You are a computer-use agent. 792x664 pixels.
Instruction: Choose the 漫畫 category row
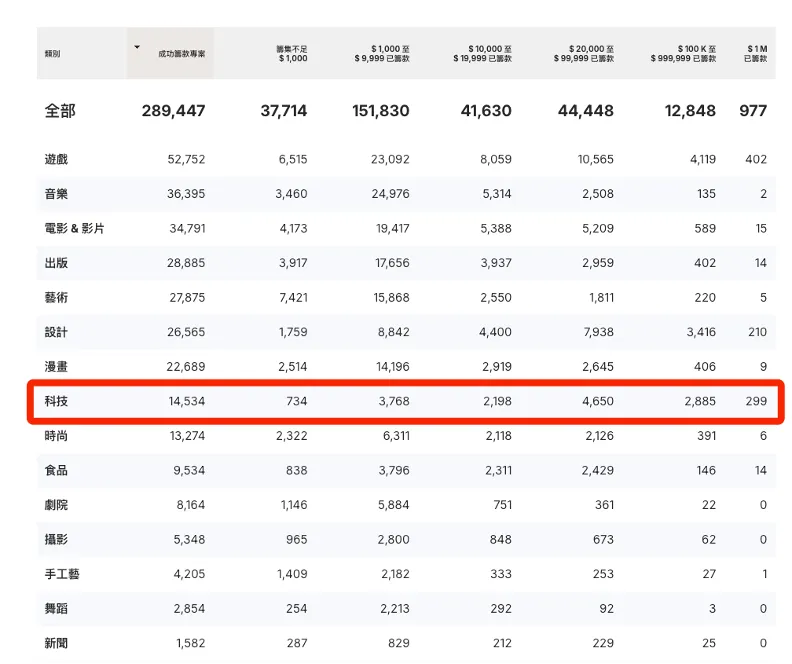tap(56, 367)
